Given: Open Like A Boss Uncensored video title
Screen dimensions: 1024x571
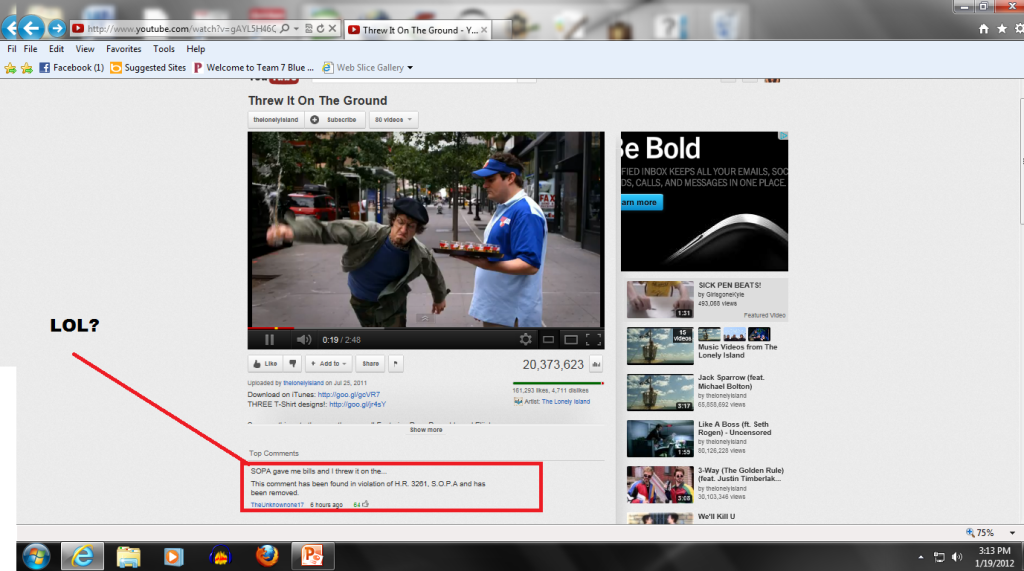Looking at the screenshot, I should point(735,429).
